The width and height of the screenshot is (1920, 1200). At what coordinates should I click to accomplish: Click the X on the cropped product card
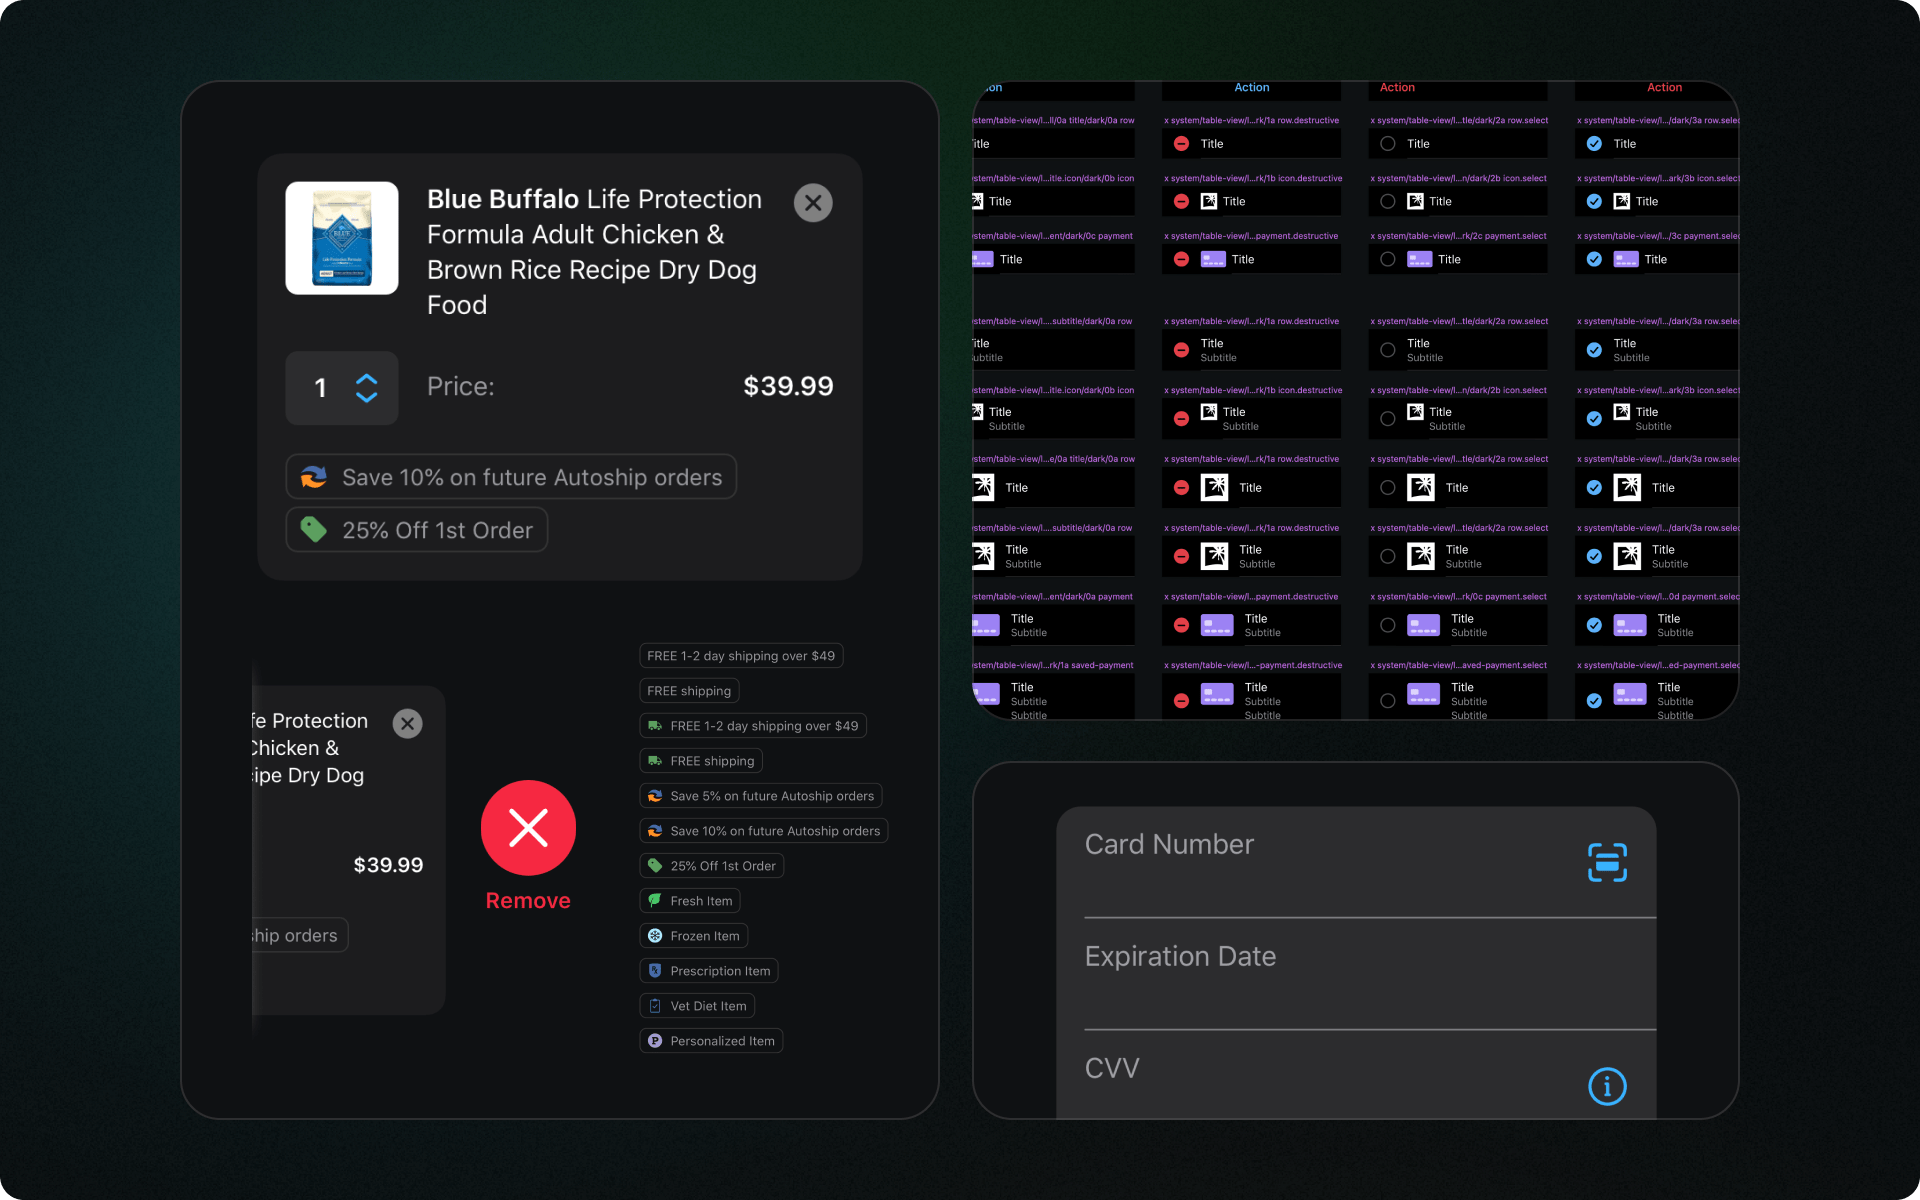pyautogui.click(x=407, y=723)
